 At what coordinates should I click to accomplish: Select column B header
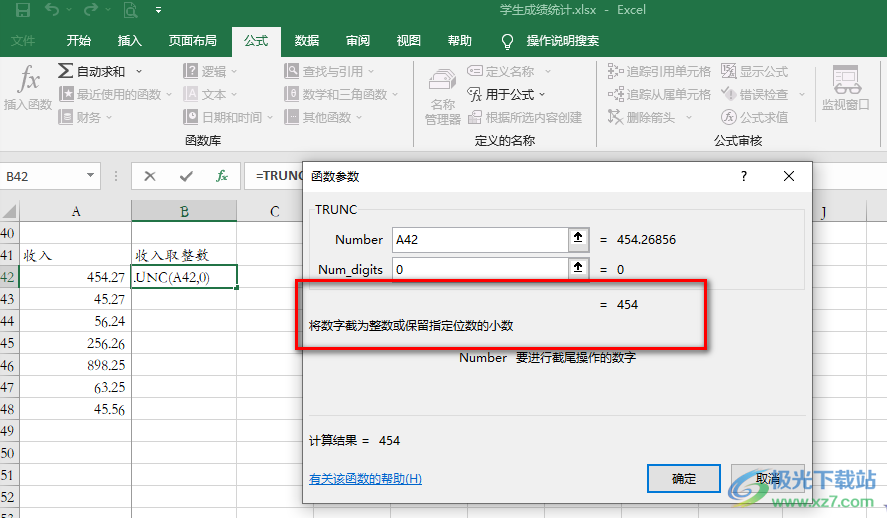click(x=184, y=211)
